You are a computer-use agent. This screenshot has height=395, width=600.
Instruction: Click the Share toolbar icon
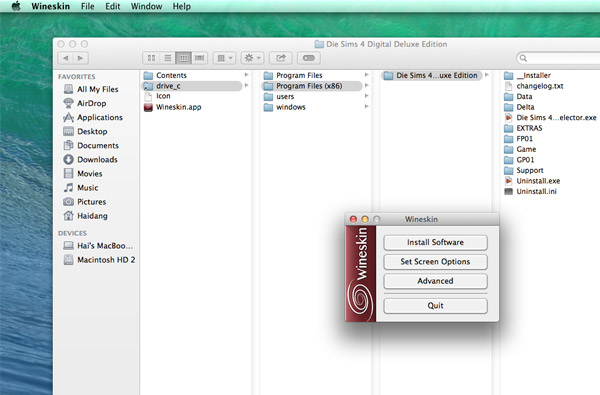pos(281,58)
